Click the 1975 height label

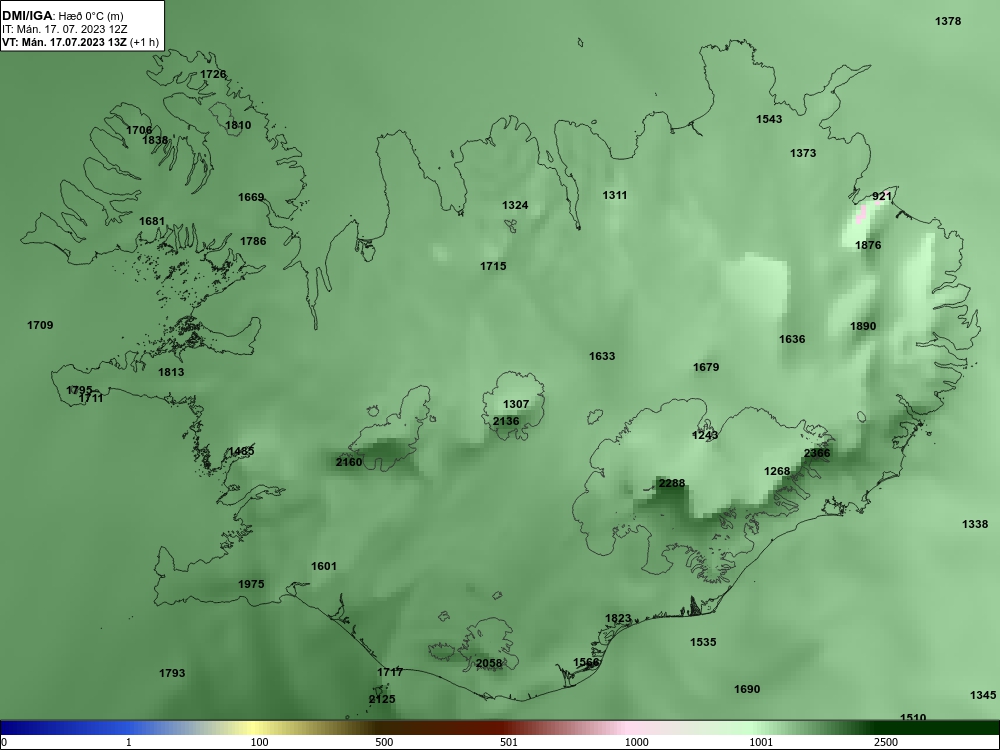pos(251,584)
